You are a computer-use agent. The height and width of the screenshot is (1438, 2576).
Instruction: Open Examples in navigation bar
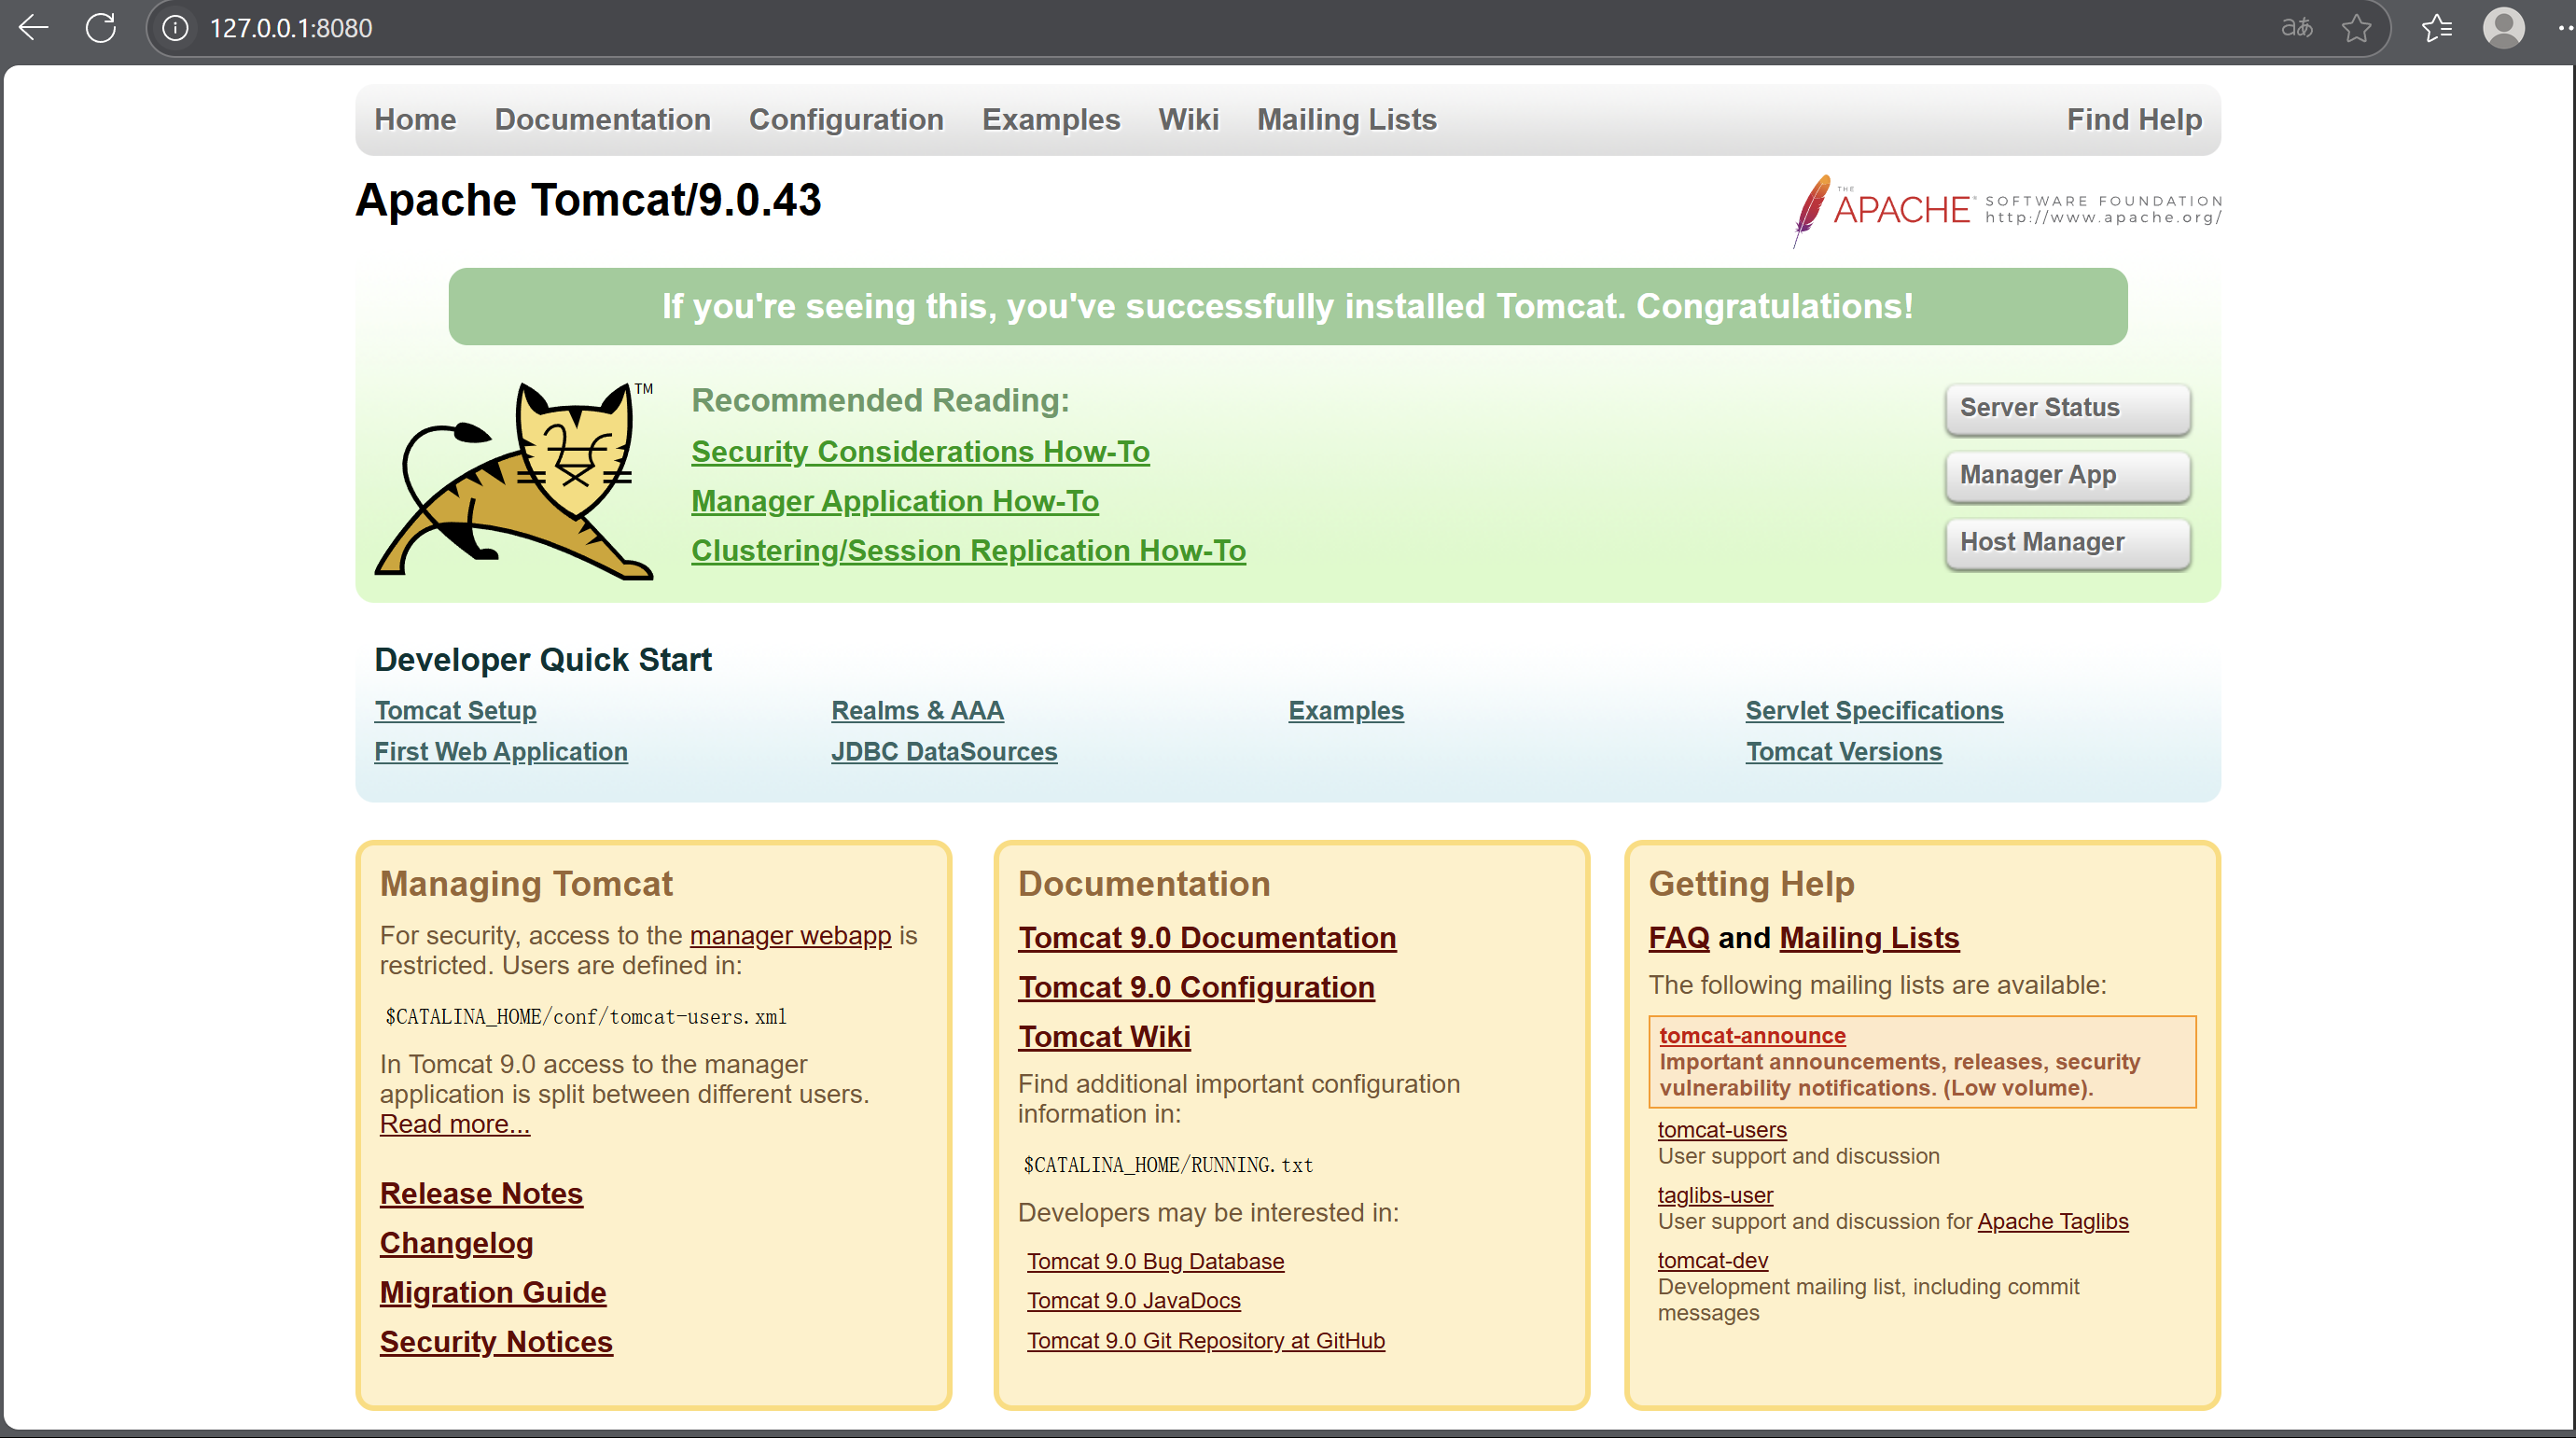click(1051, 119)
